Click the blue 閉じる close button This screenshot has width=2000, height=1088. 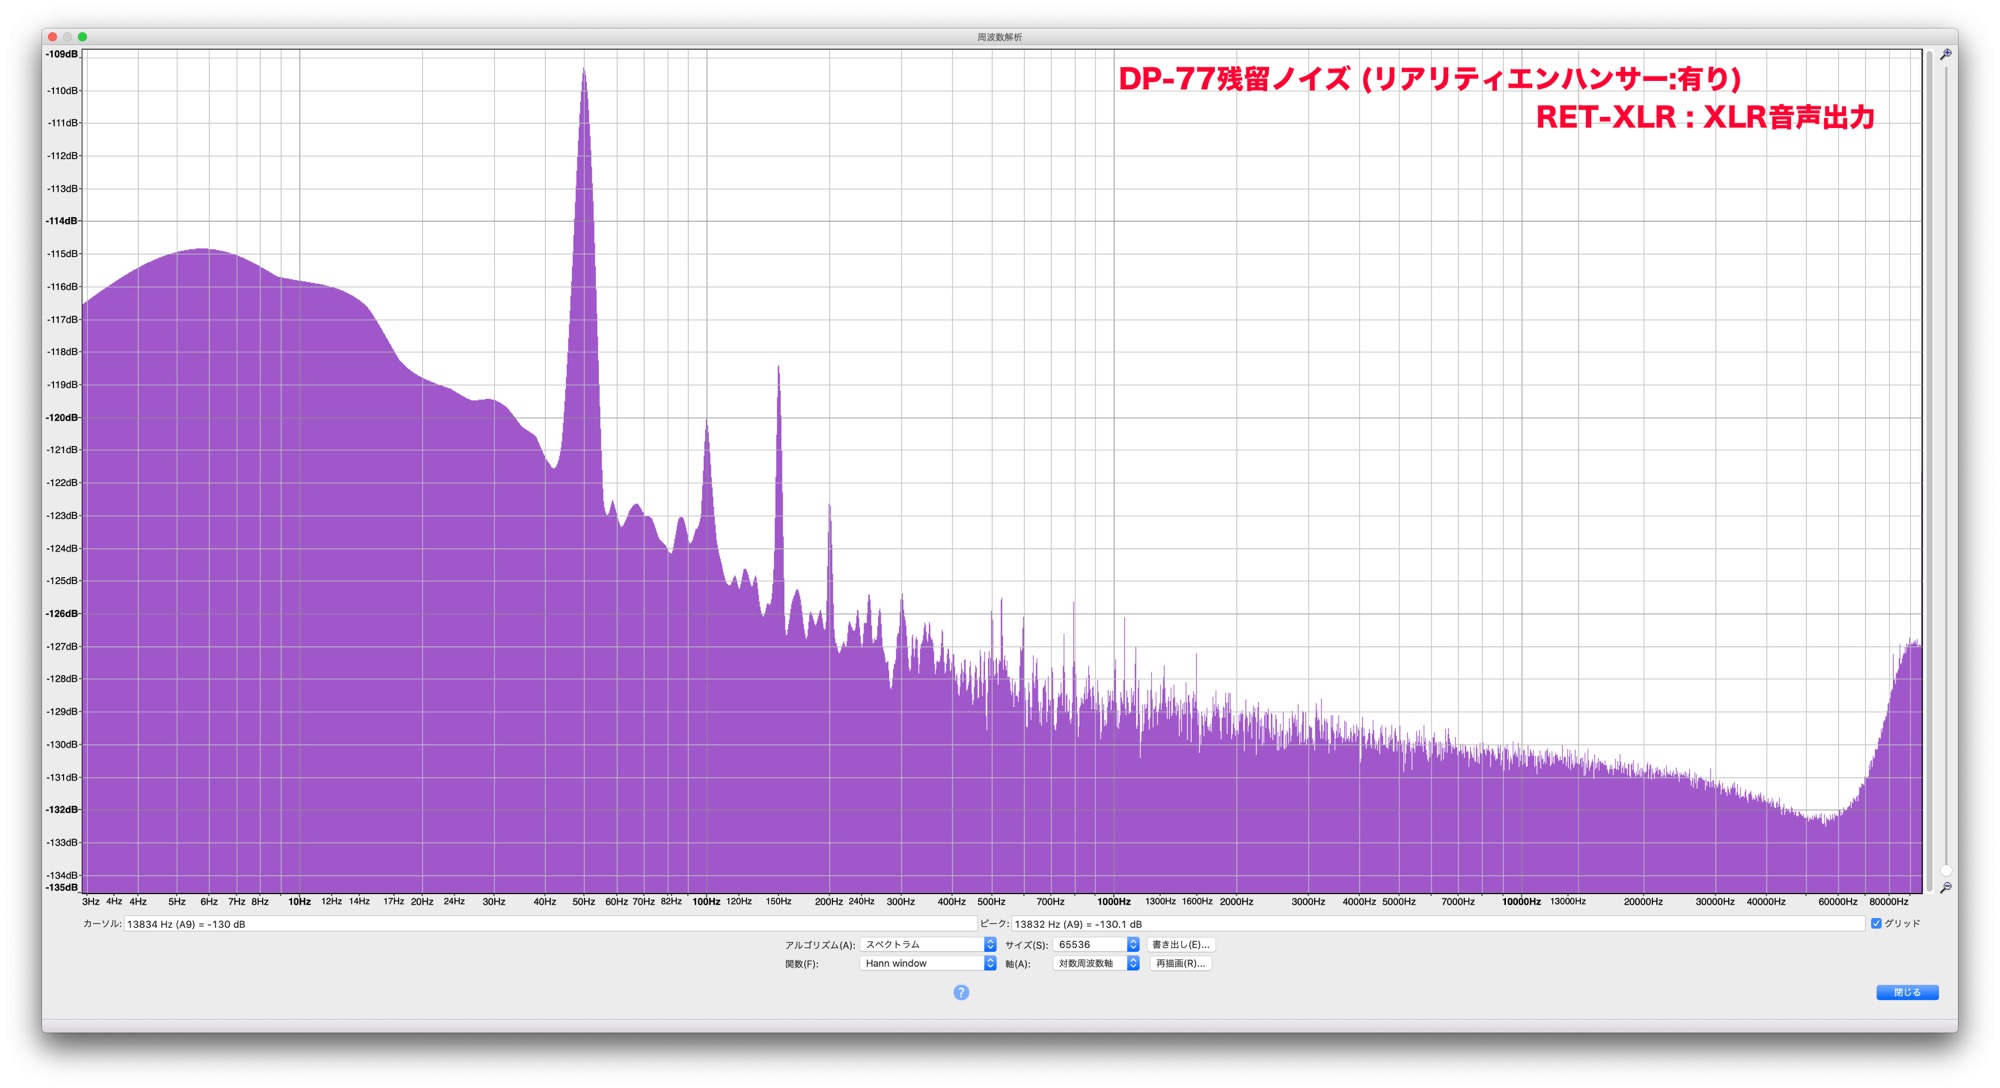1907,992
